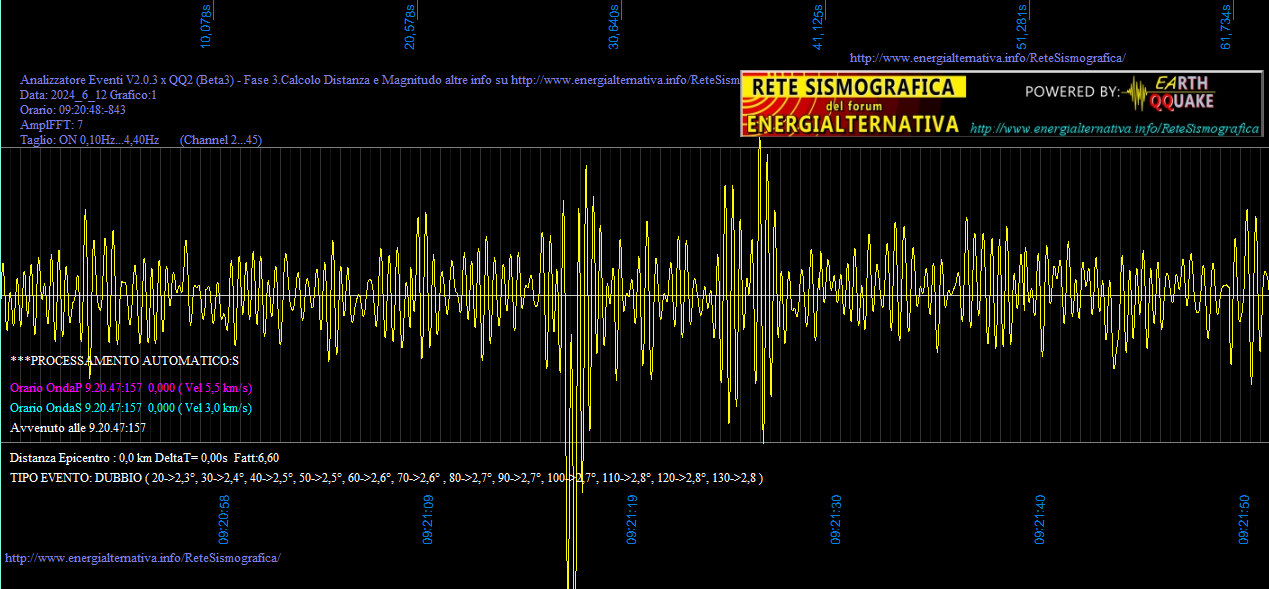Image resolution: width=1269 pixels, height=589 pixels.
Task: Select the 61,734s time axis label
Action: coord(1226,27)
